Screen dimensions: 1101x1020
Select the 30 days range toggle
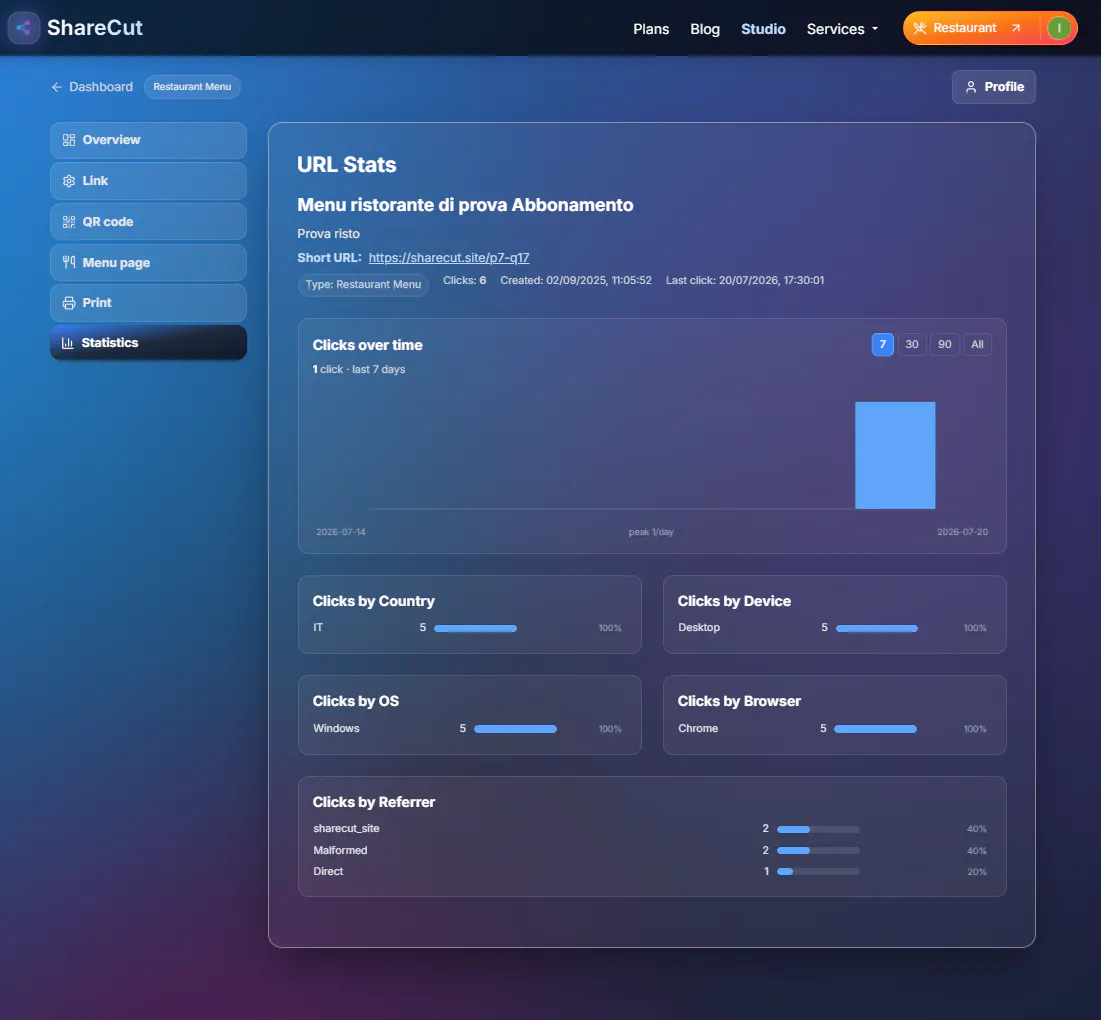(x=912, y=345)
